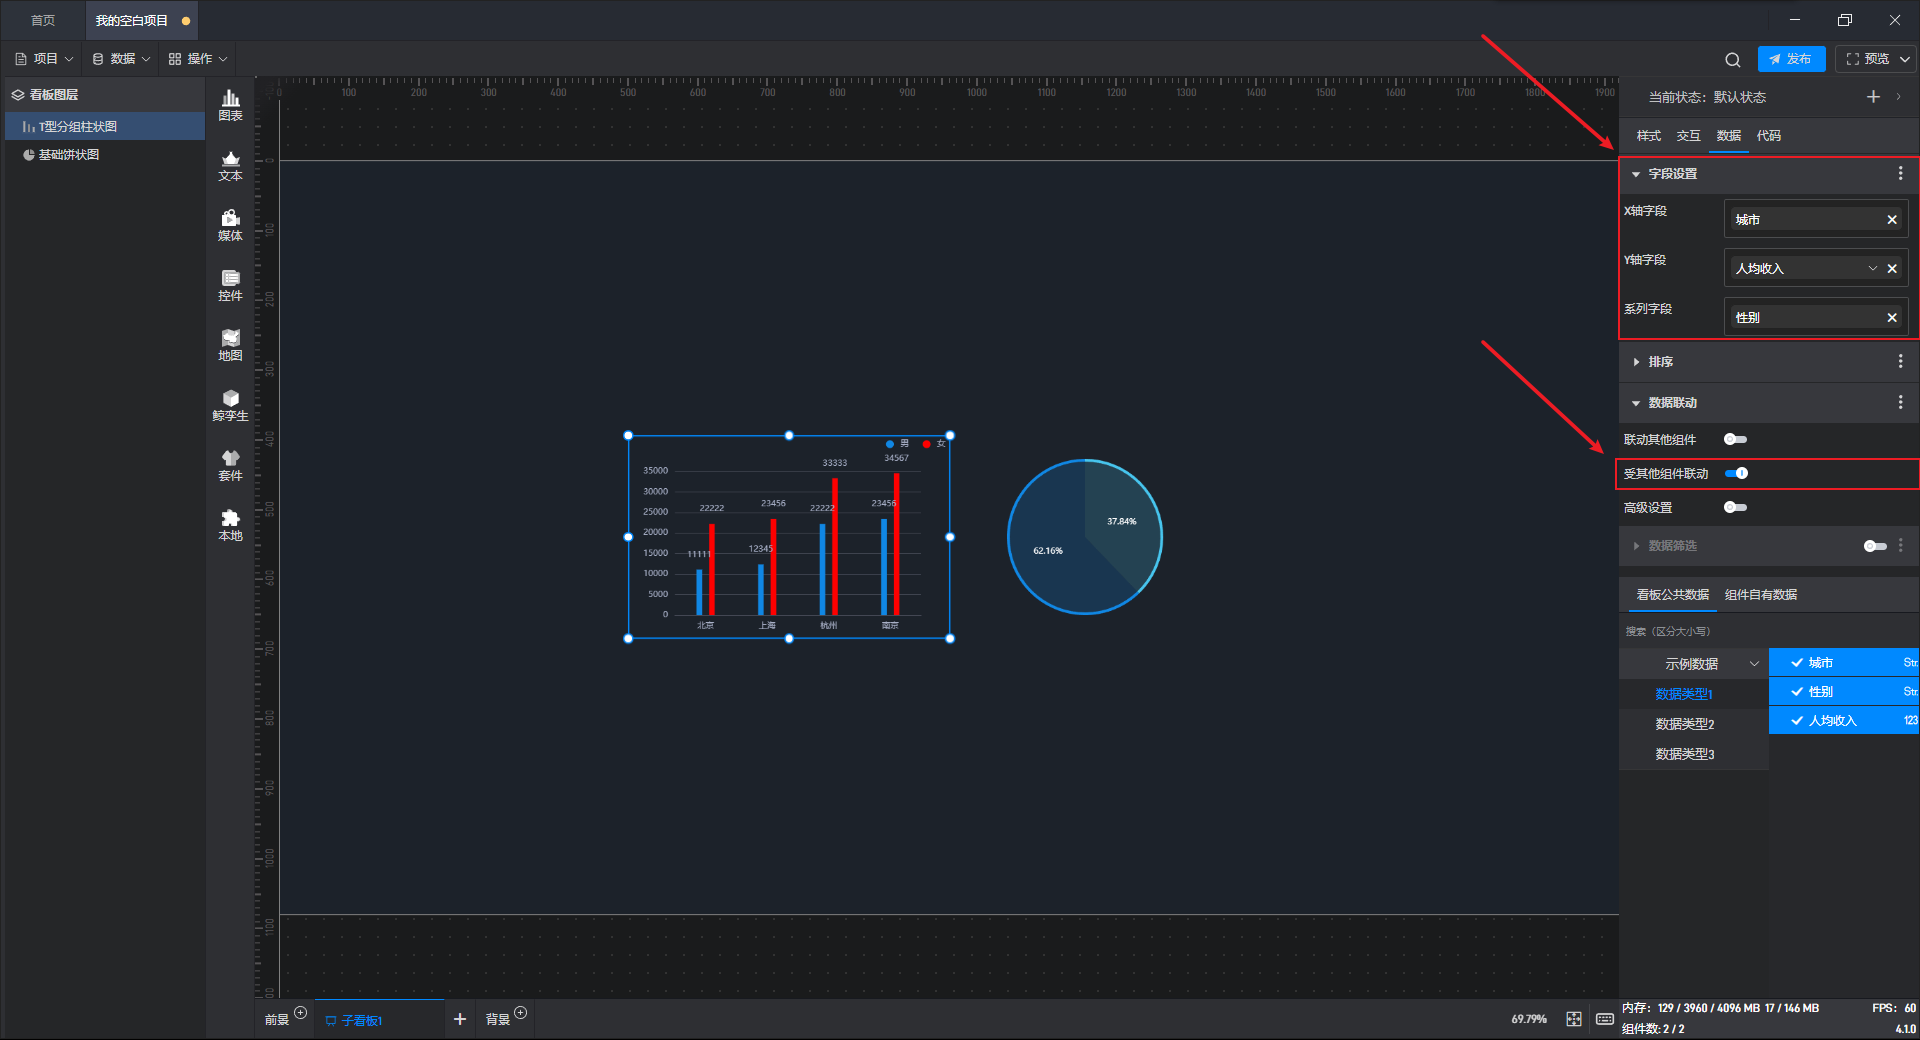
Task: Uncheck the 城市 field
Action: point(1797,663)
